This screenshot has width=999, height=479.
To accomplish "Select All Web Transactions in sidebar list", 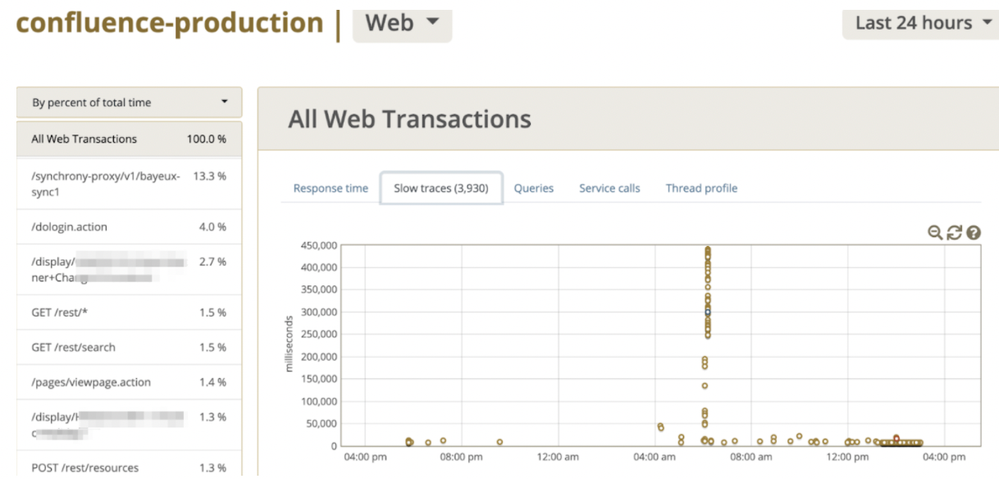I will point(129,139).
